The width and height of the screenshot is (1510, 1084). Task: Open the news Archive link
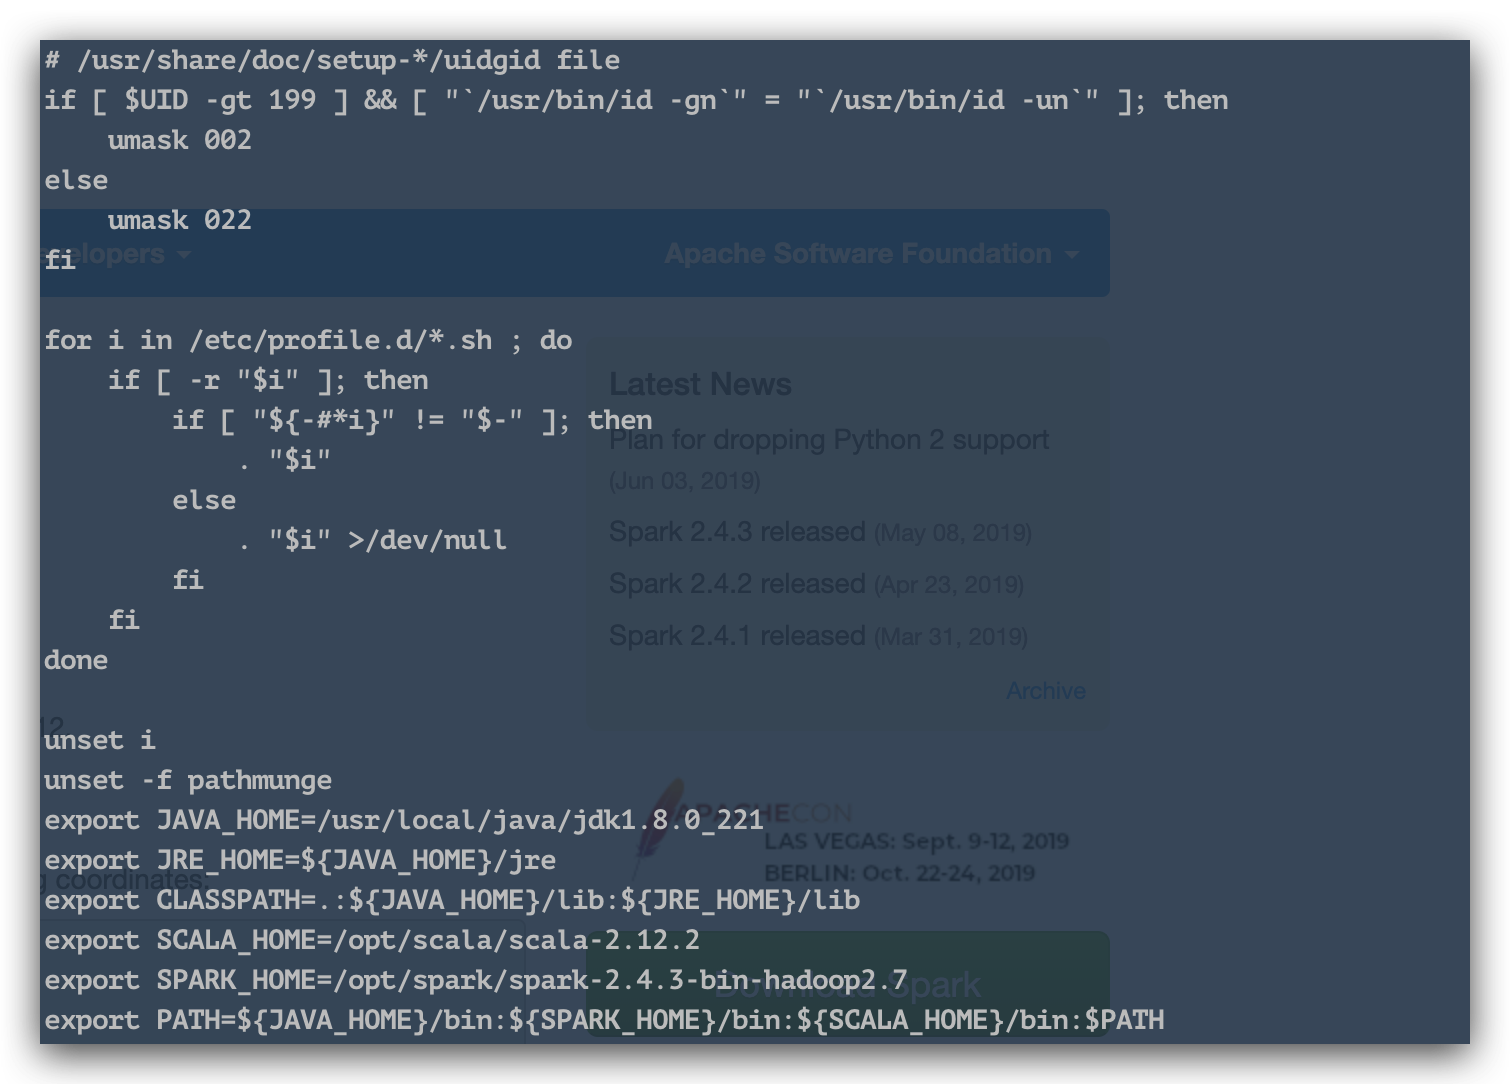[x=1046, y=690]
